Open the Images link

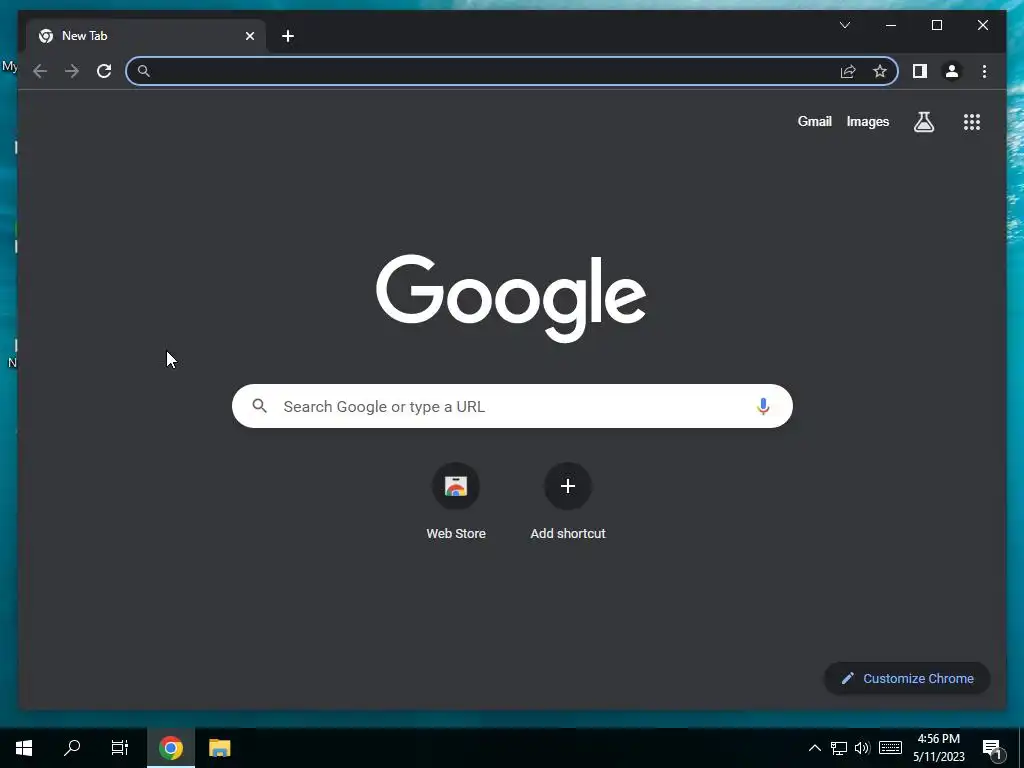pyautogui.click(x=867, y=121)
